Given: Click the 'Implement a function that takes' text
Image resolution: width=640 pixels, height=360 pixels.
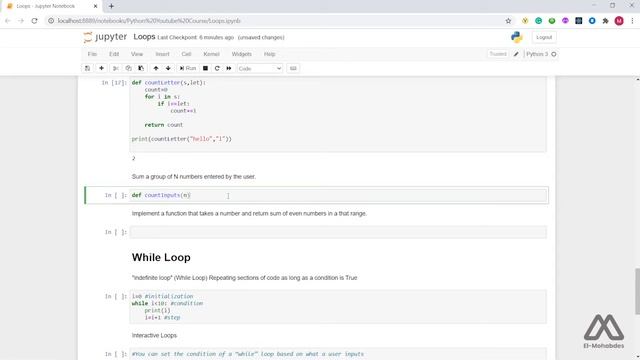Looking at the screenshot, I should click(x=249, y=213).
